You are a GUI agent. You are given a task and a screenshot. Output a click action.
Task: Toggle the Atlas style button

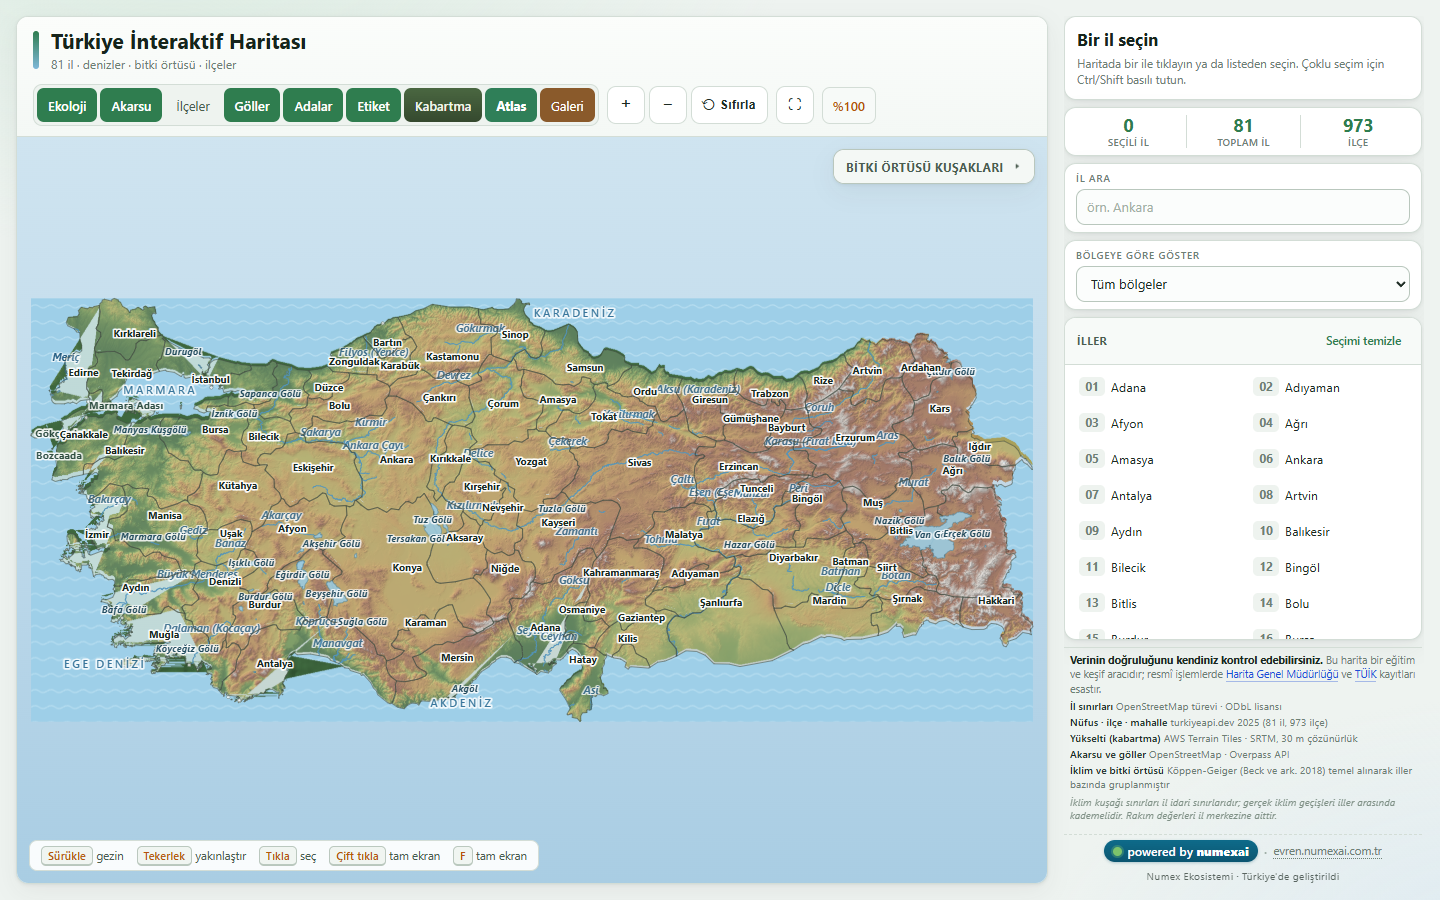pos(511,106)
